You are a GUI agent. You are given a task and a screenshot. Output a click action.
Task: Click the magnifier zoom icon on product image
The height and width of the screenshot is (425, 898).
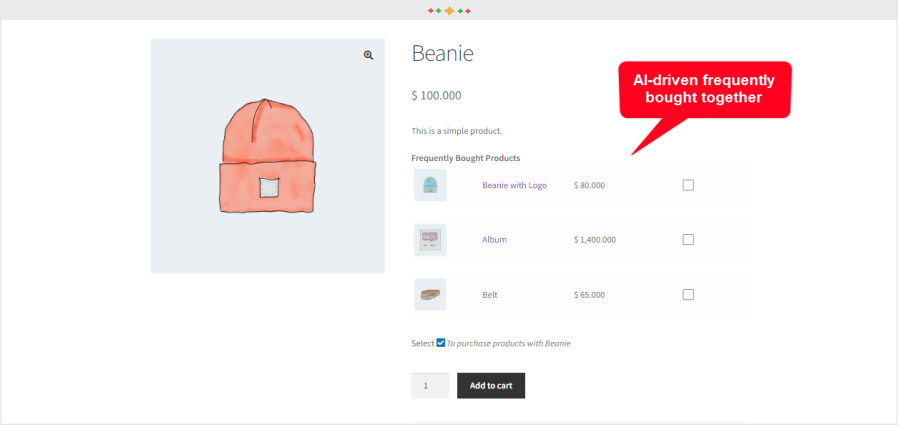(368, 56)
